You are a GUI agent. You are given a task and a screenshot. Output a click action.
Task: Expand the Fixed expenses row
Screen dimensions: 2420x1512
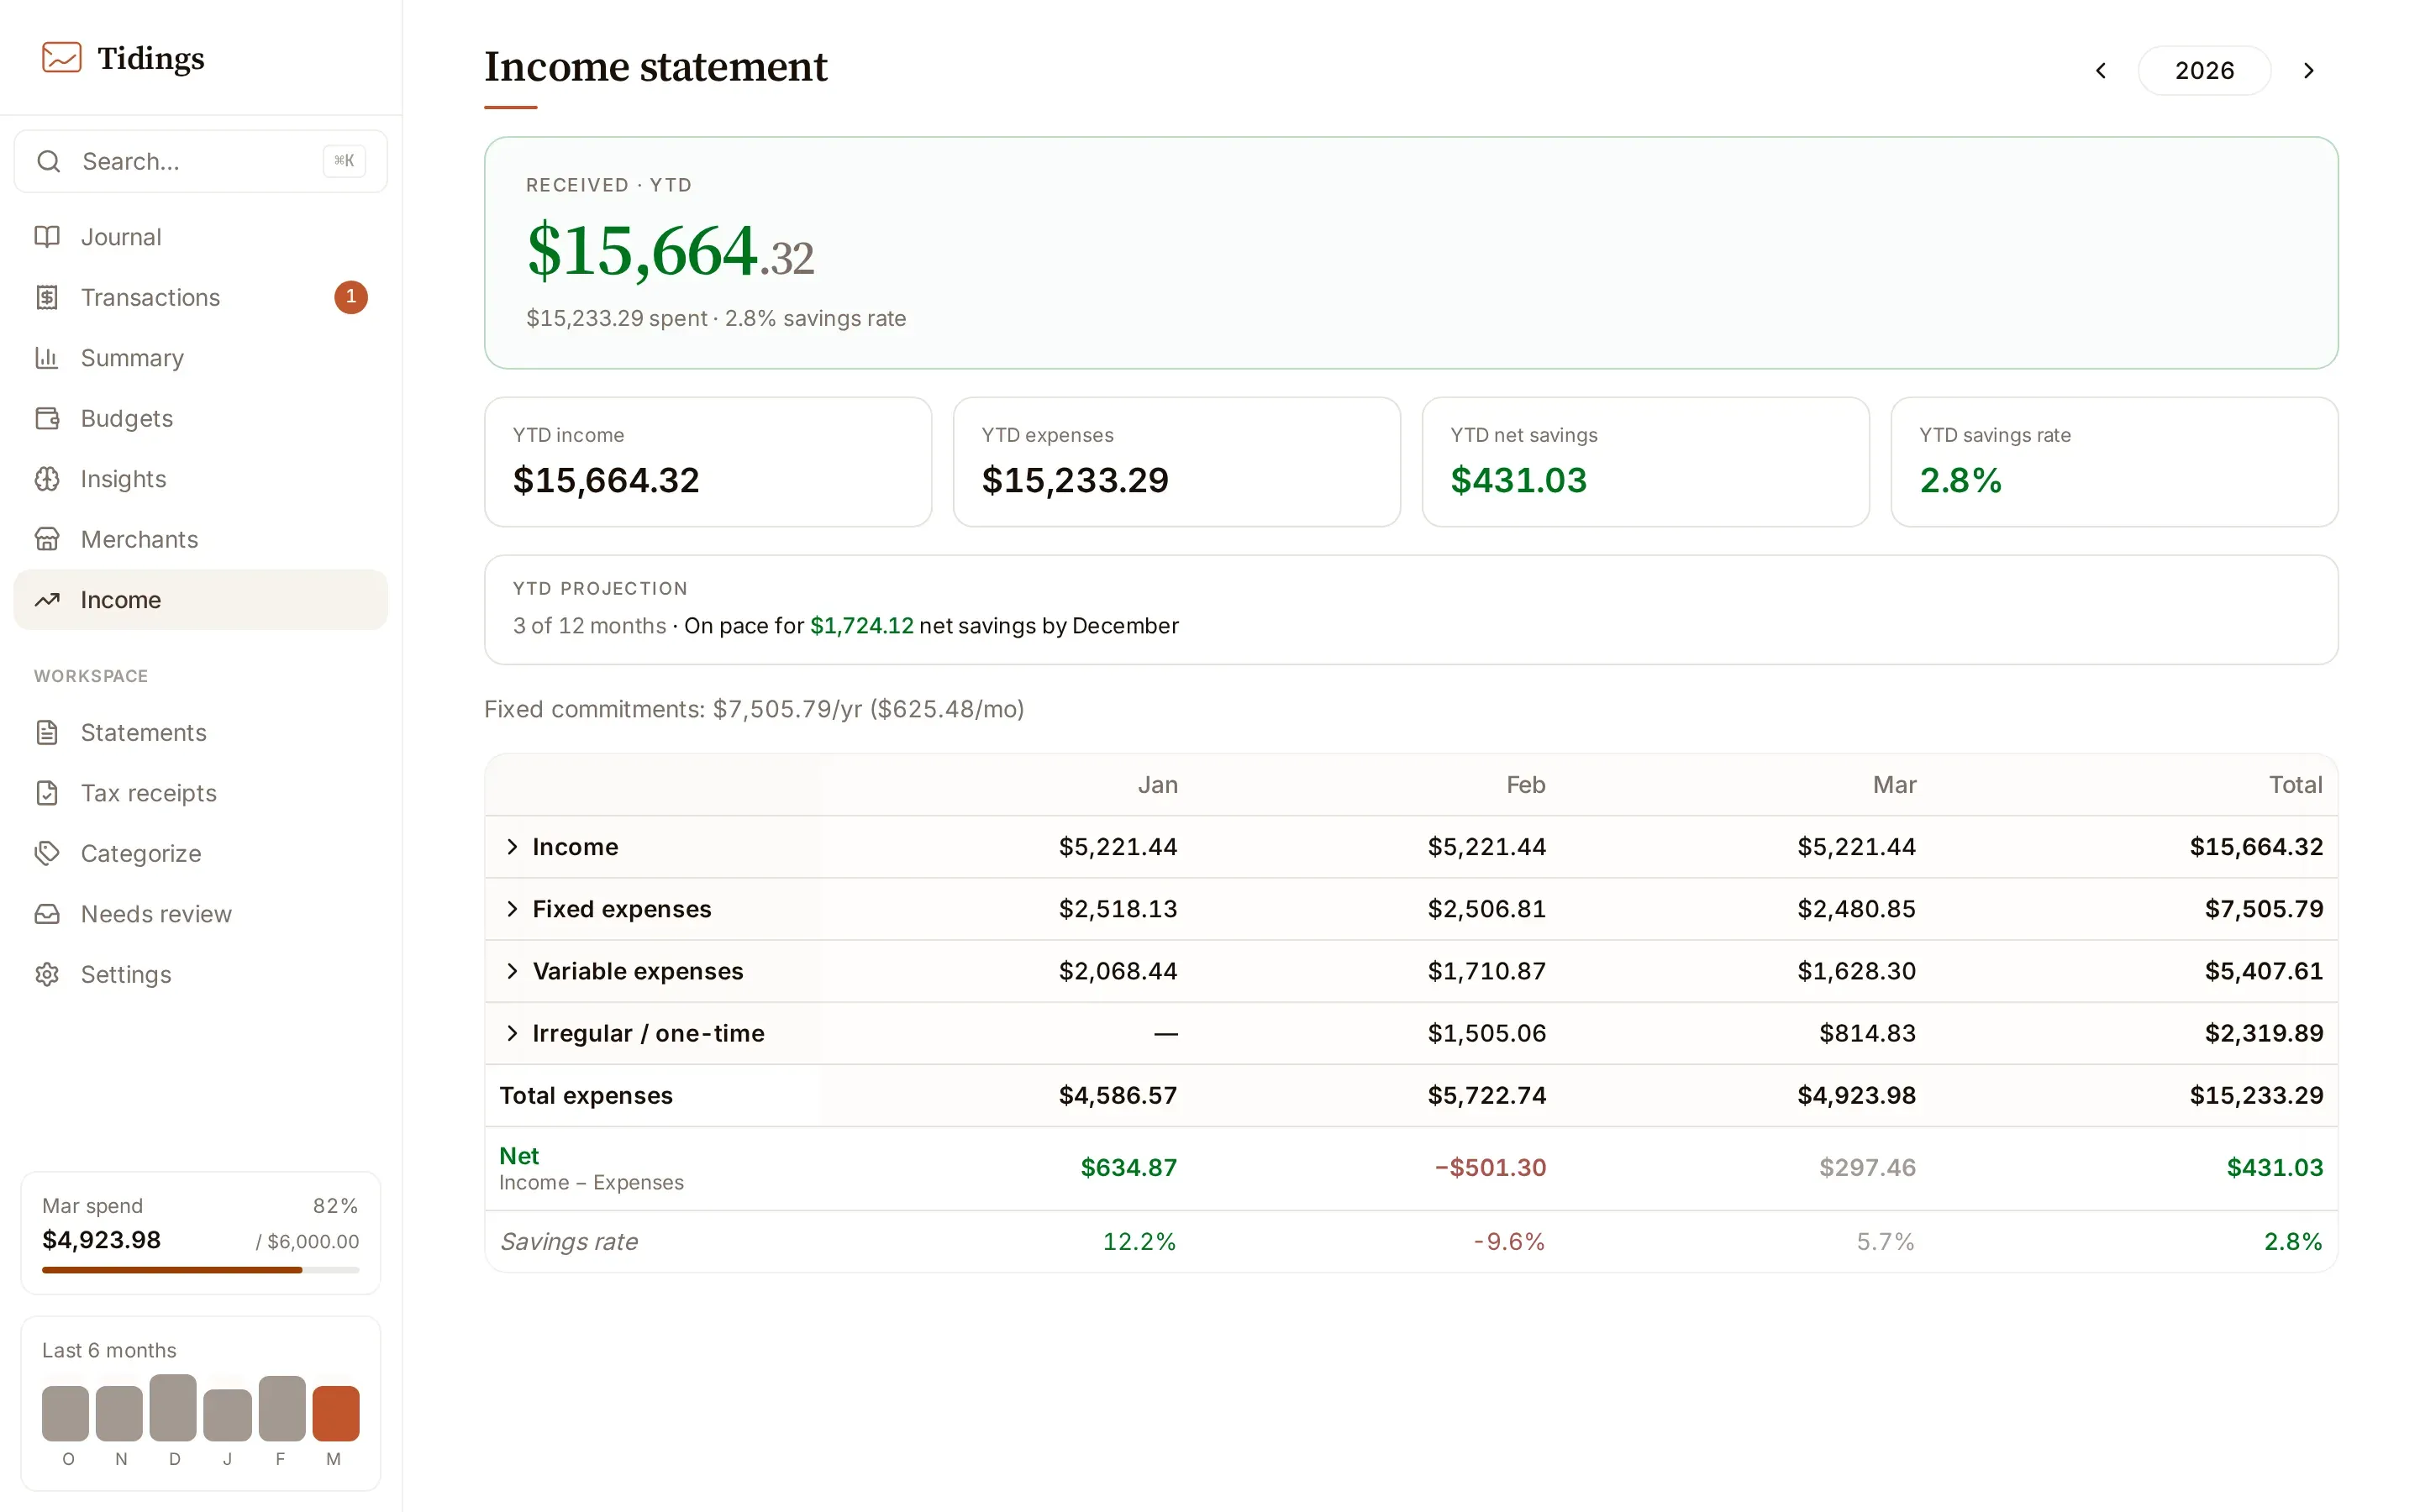click(x=512, y=909)
